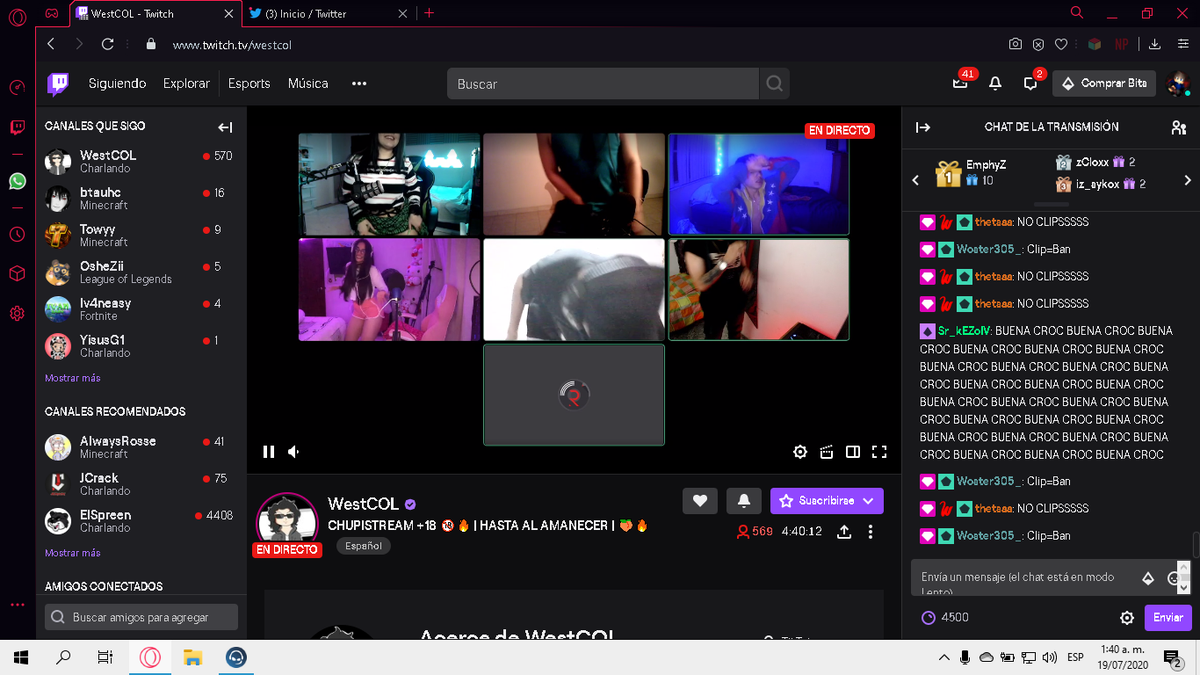This screenshot has width=1200, height=675.
Task: Create a clip with clapperboard icon
Action: pos(826,452)
